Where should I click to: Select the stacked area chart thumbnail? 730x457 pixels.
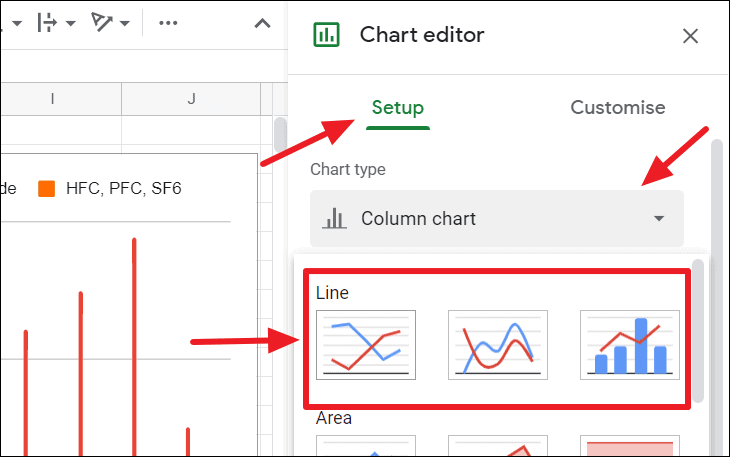tap(498, 446)
